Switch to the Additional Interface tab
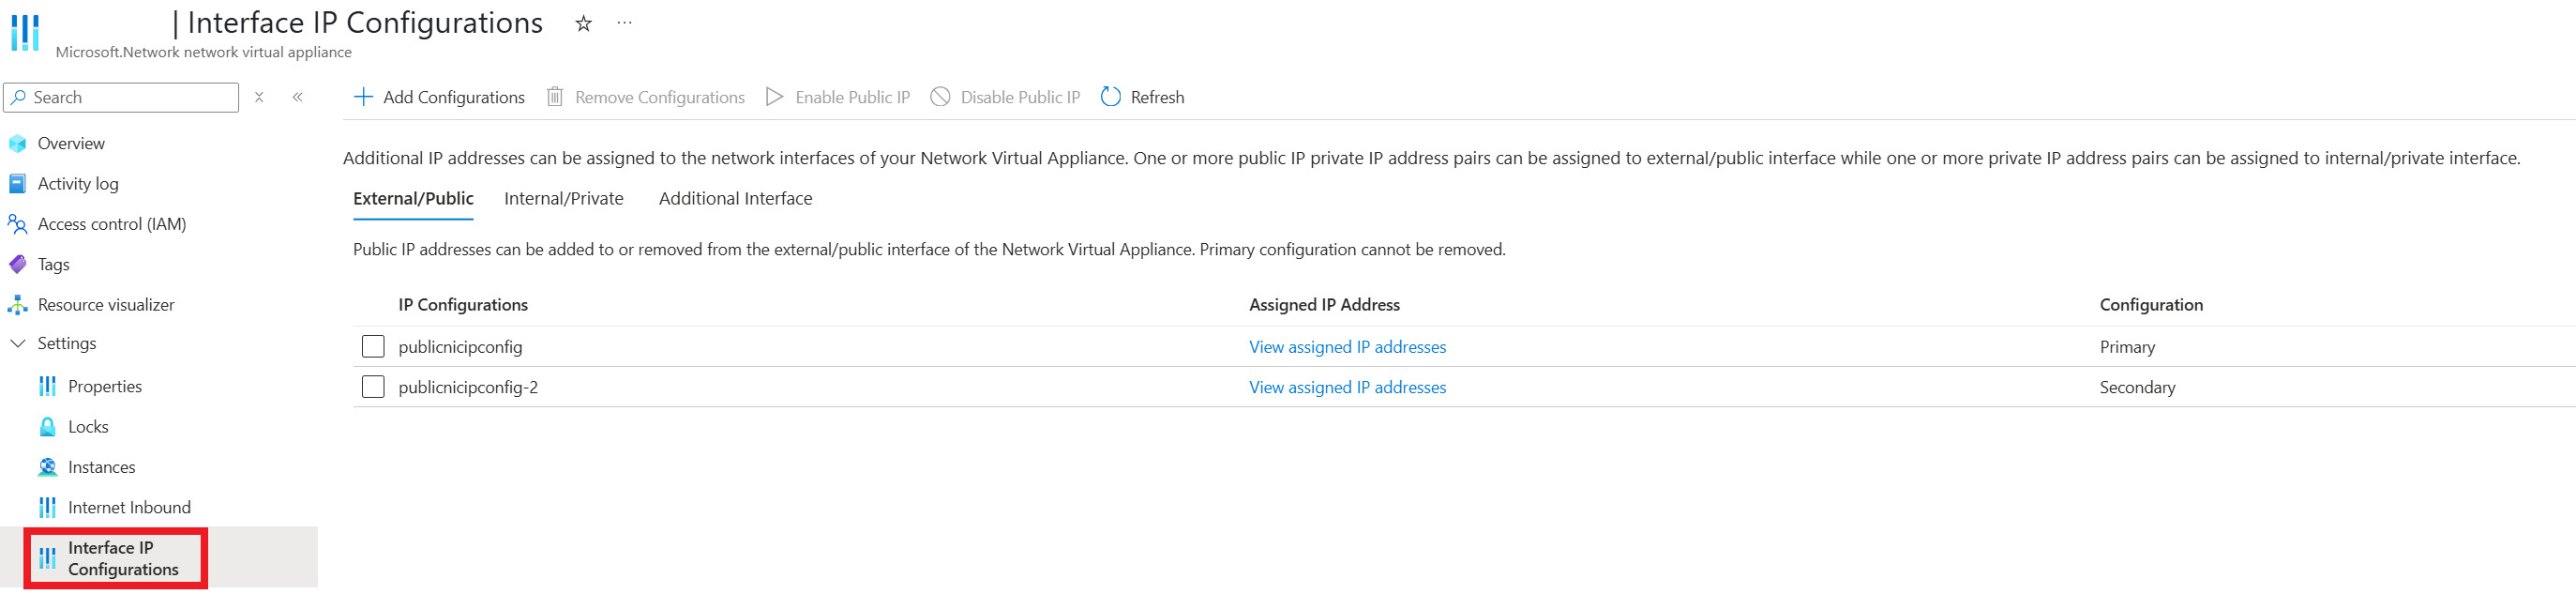The height and width of the screenshot is (594, 2576). pyautogui.click(x=735, y=198)
